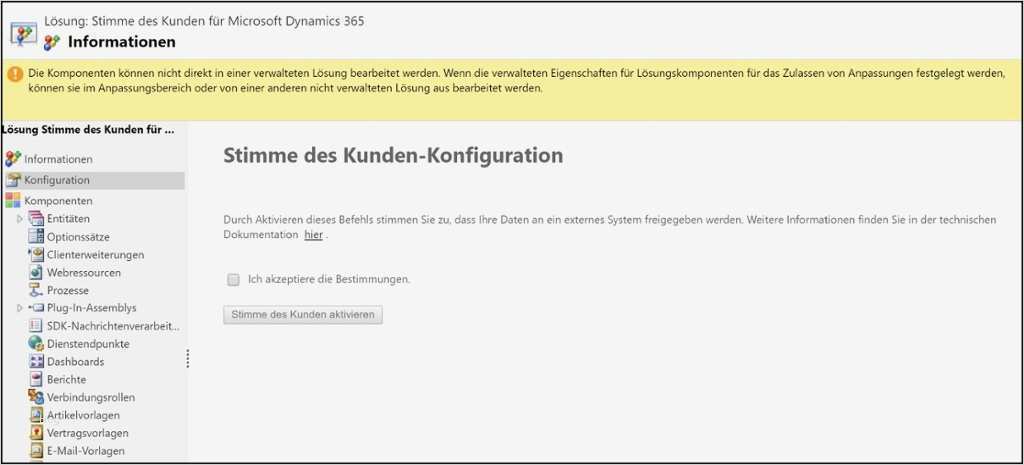This screenshot has height=465, width=1024.
Task: Click the Dashboards icon
Action: (x=36, y=361)
